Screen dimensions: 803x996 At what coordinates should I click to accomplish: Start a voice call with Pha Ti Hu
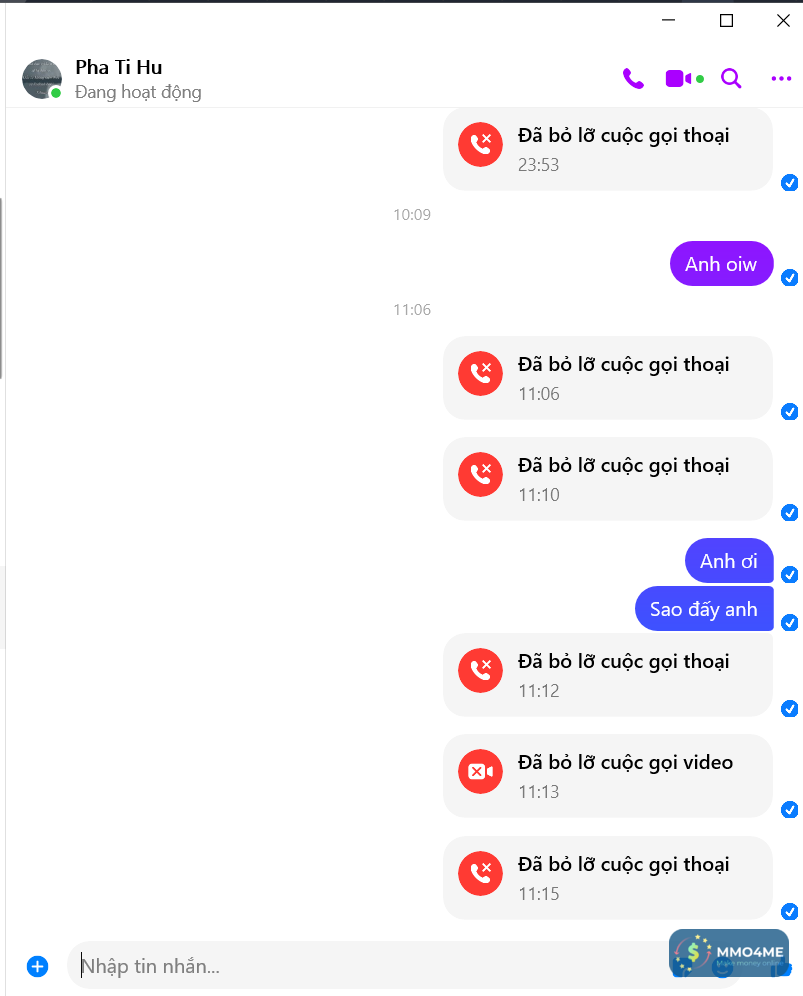[x=633, y=79]
